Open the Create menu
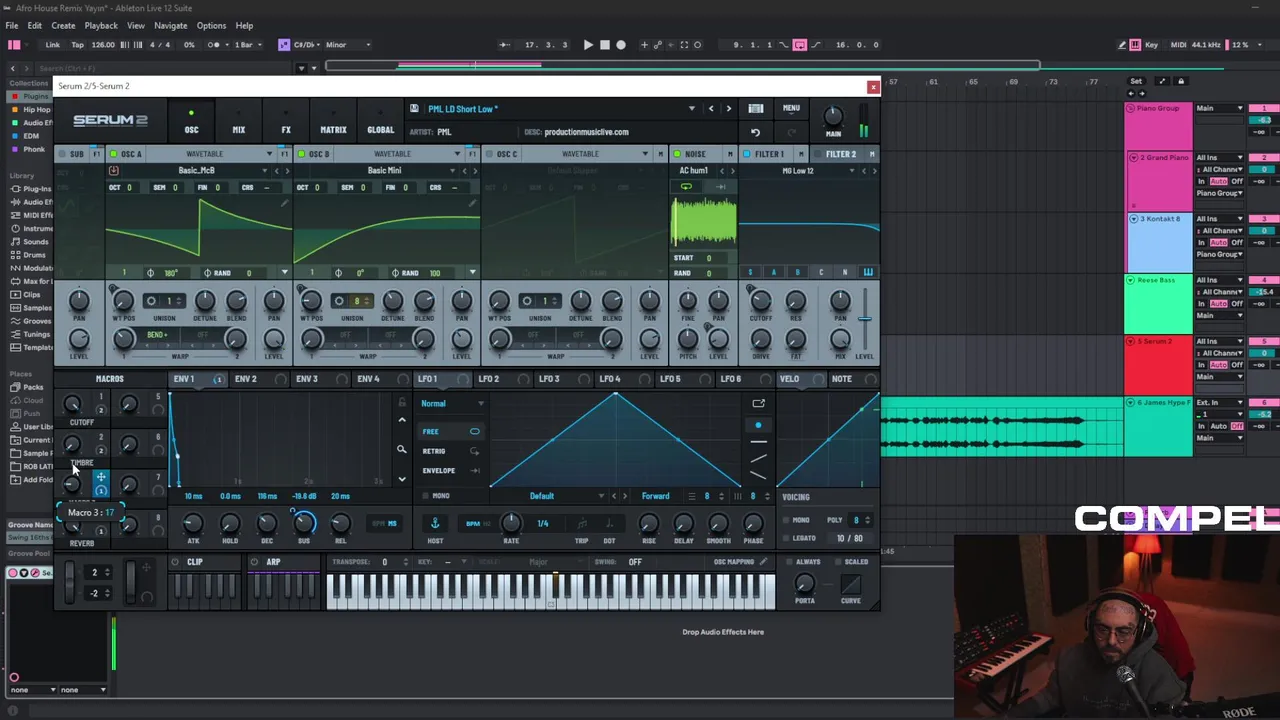This screenshot has height=720, width=1280. 63,25
